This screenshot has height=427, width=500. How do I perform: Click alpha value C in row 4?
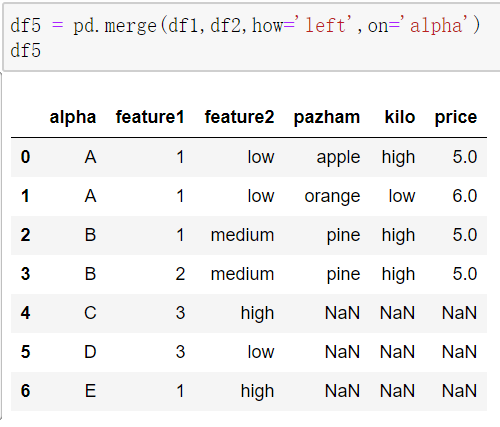tap(90, 313)
